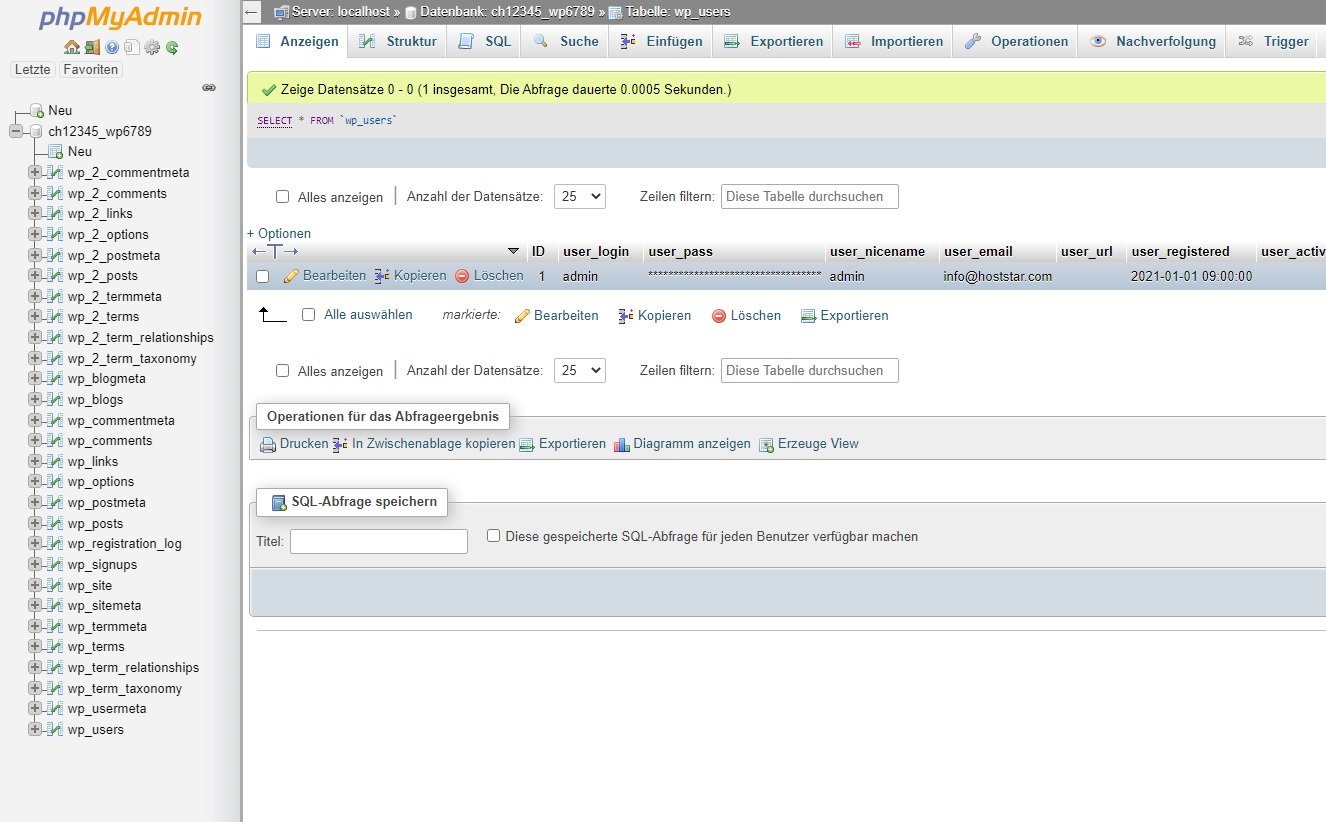Viewport: 1326px width, 822px height.
Task: Go to the Einfügen tab
Action: [x=661, y=41]
